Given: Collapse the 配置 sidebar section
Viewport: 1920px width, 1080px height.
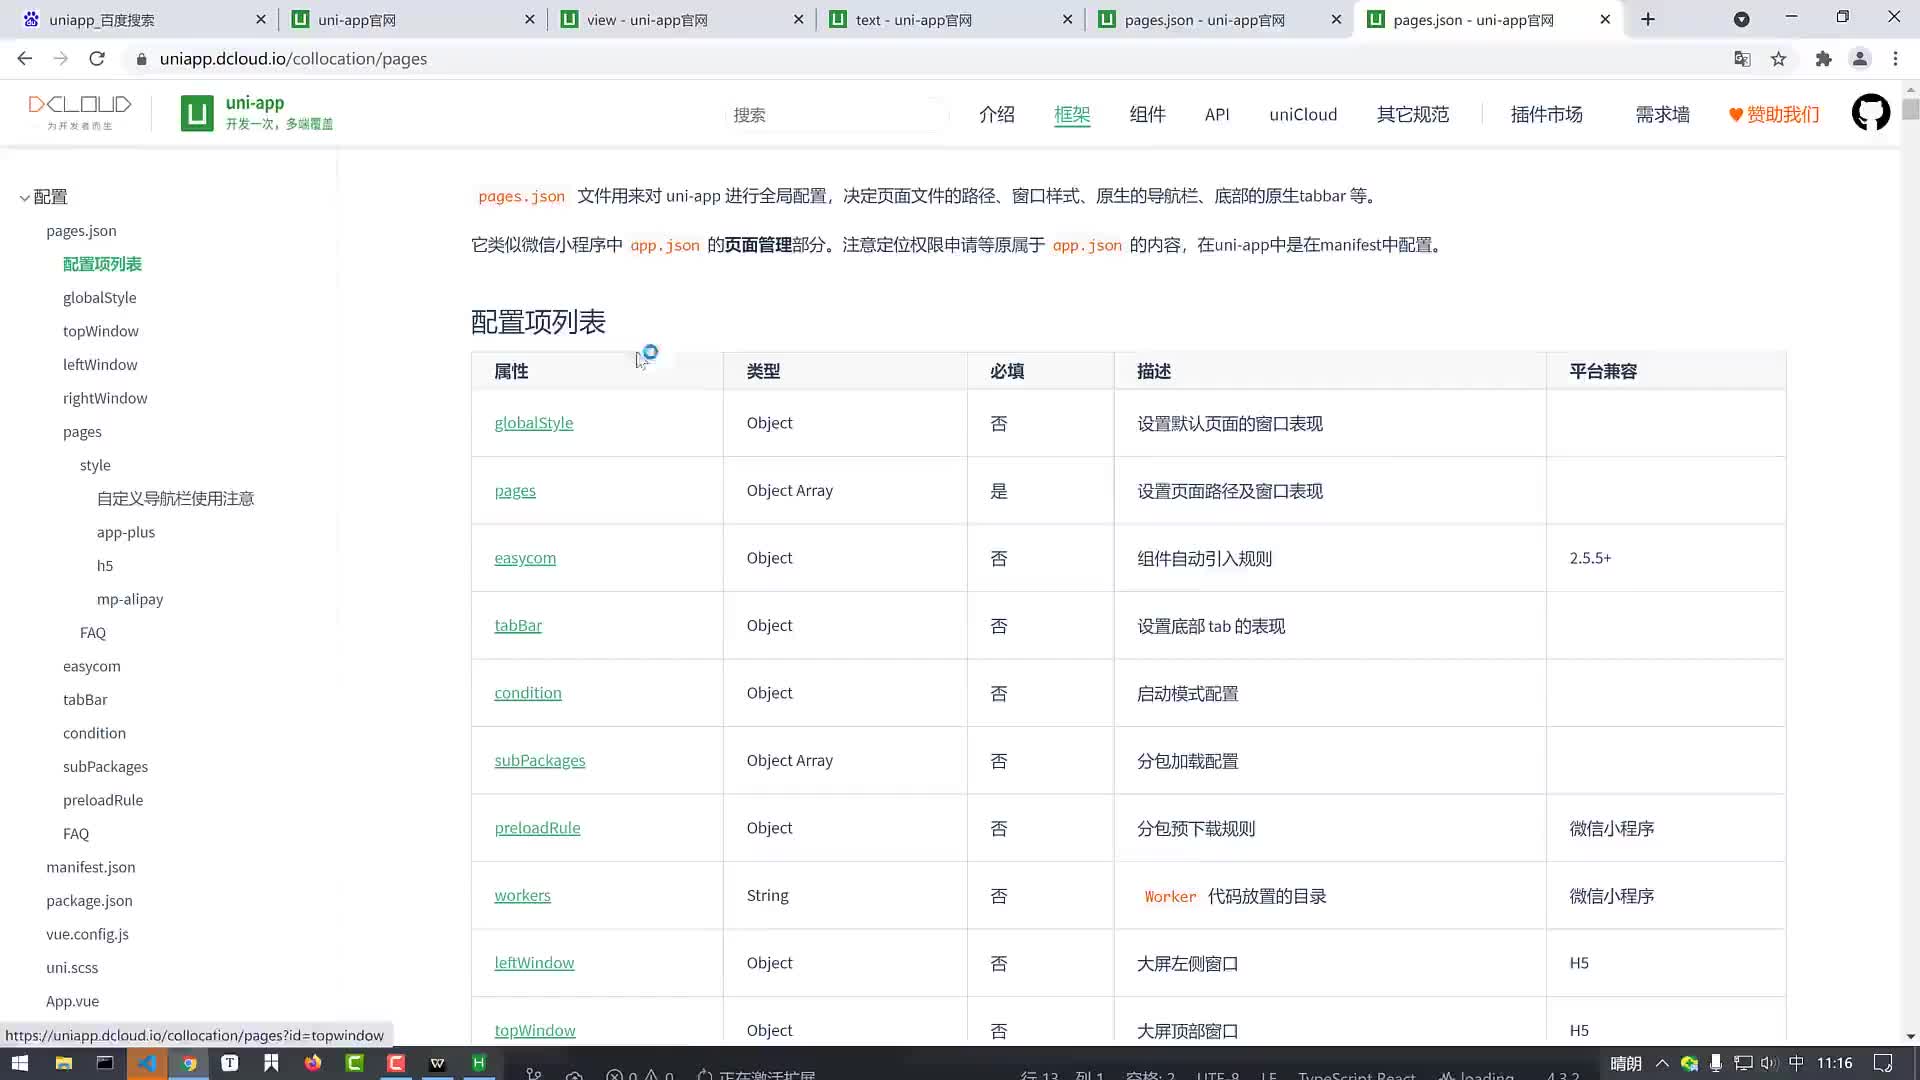Looking at the screenshot, I should [24, 198].
